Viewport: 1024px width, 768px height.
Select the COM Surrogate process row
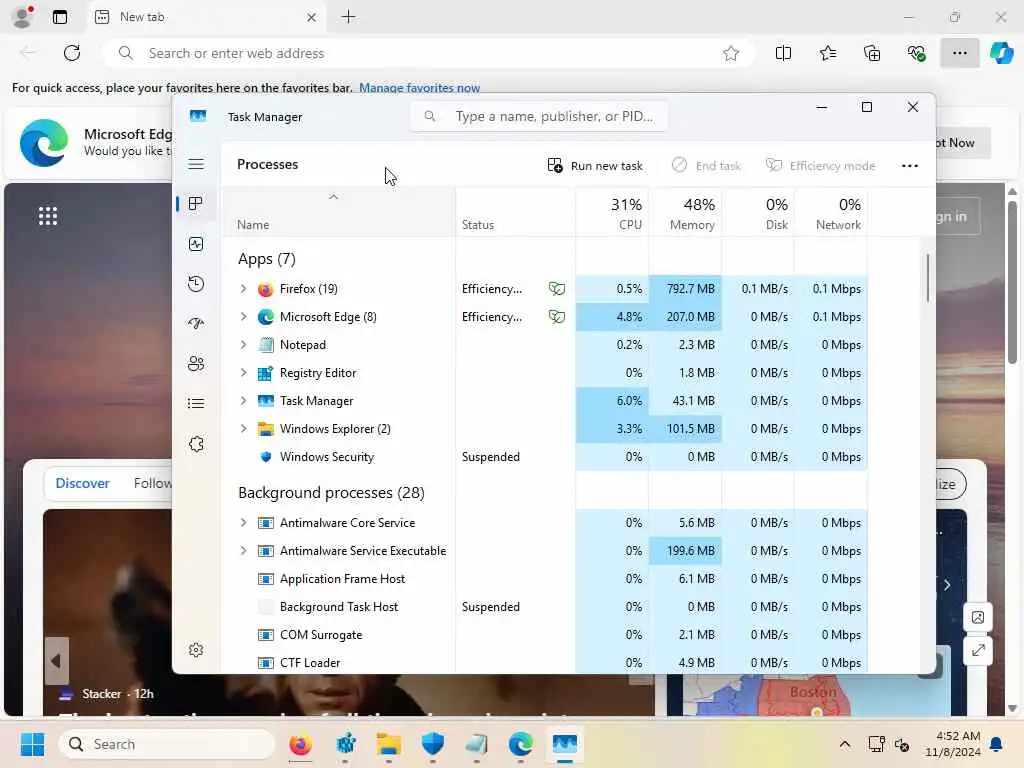click(x=545, y=635)
